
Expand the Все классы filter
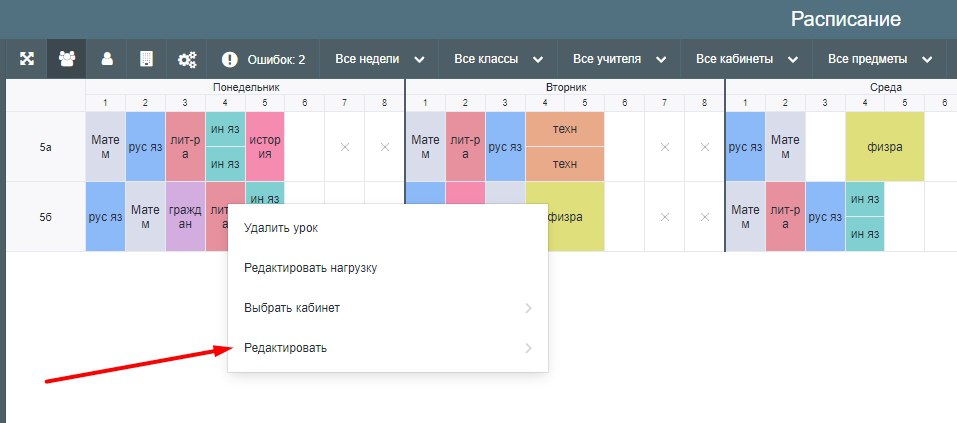point(498,59)
